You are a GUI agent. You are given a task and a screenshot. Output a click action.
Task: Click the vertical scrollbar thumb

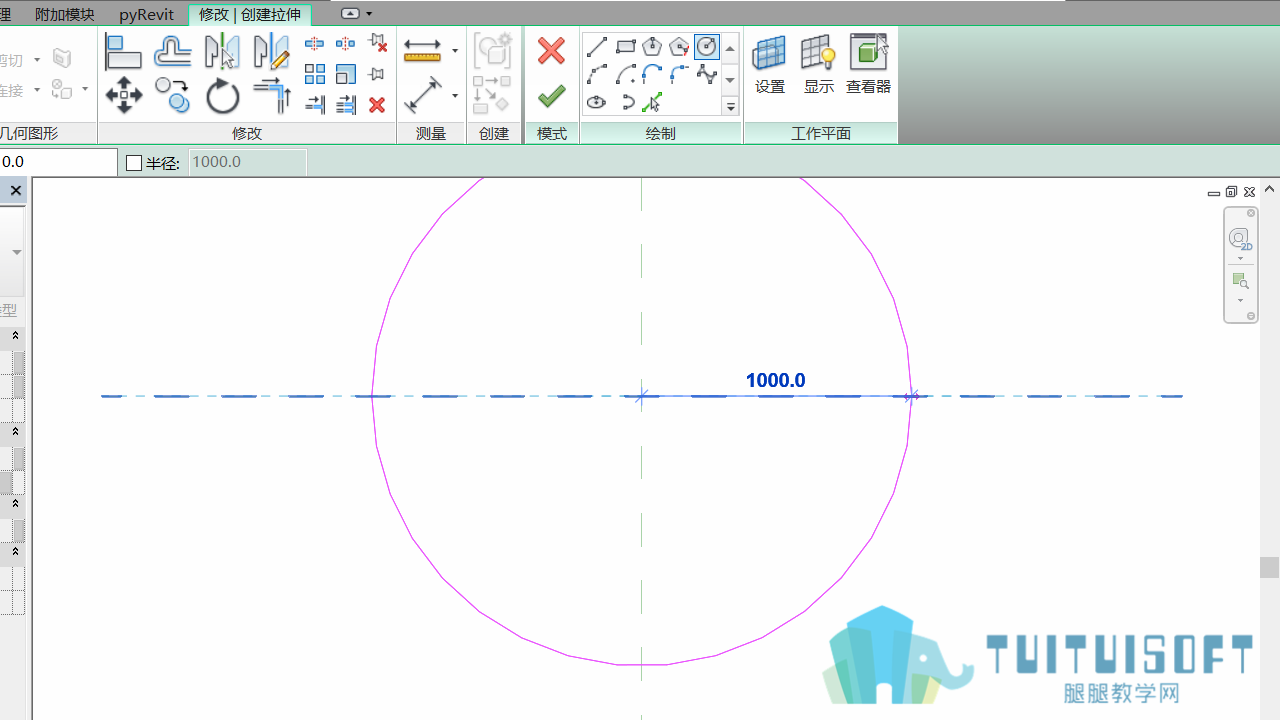[x=1269, y=567]
